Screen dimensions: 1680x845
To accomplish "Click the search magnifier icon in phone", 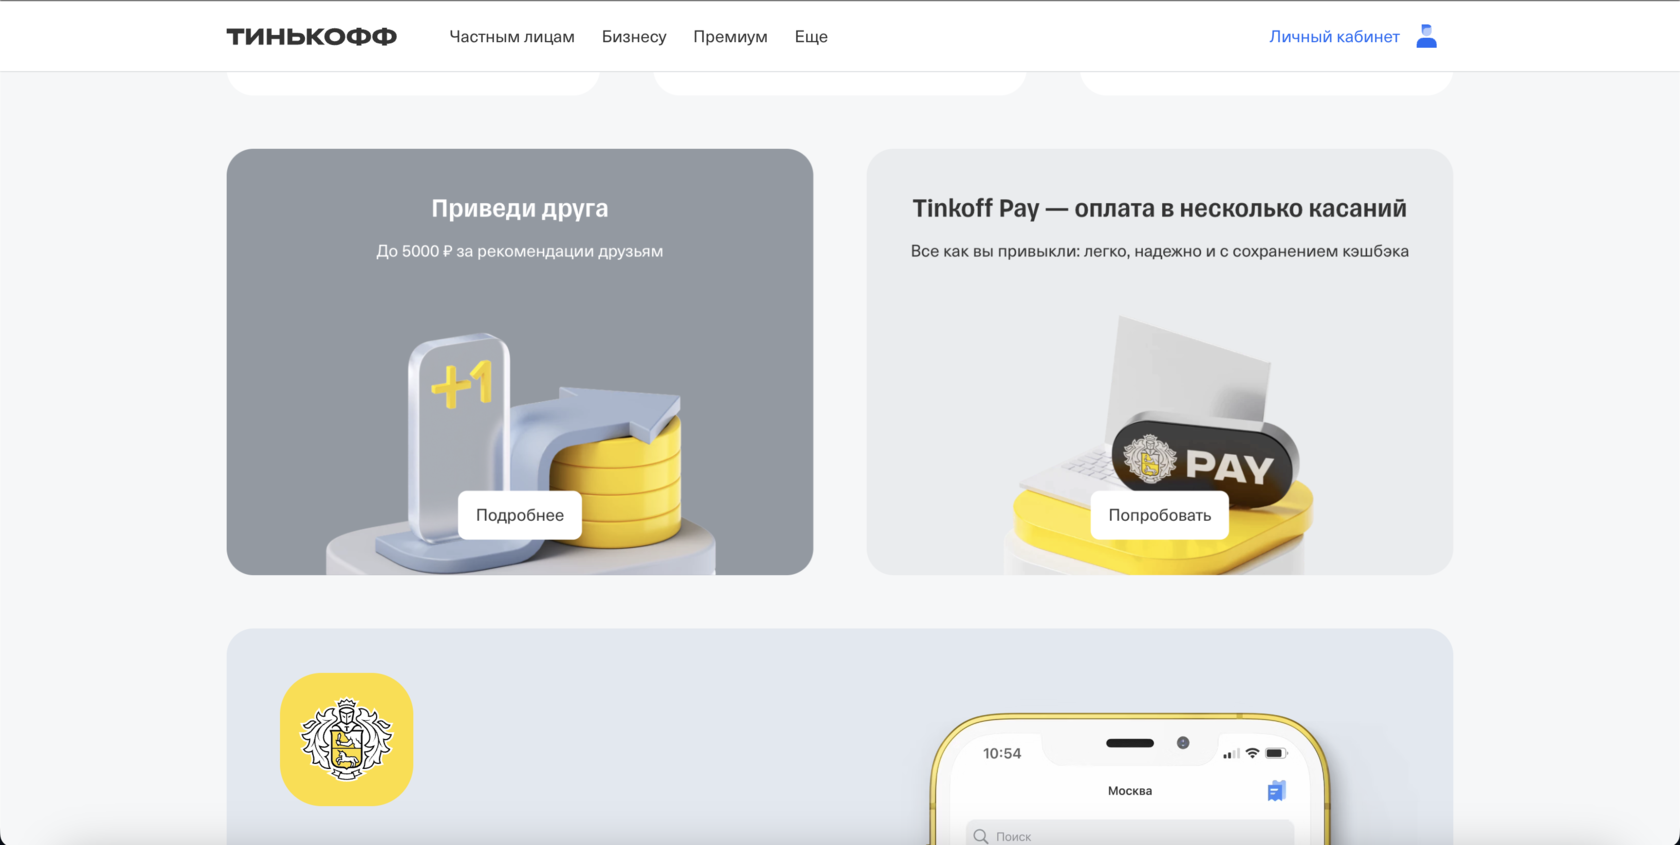I will tap(981, 836).
